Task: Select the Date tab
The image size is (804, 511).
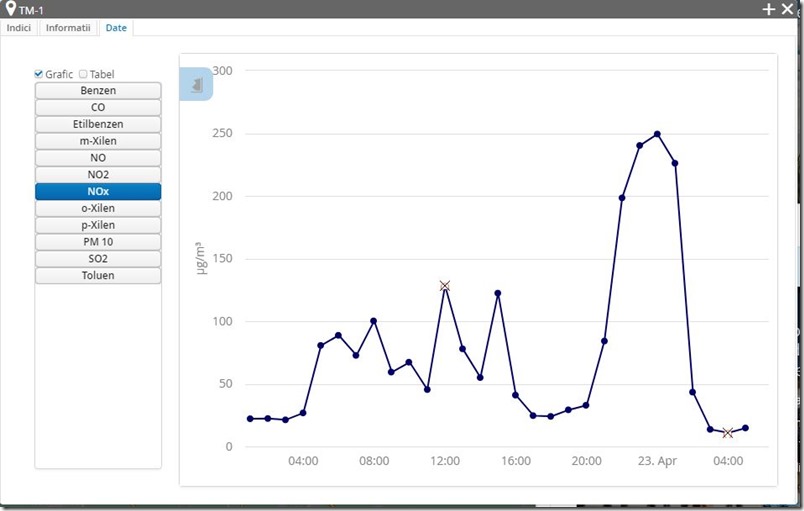Action: (116, 28)
